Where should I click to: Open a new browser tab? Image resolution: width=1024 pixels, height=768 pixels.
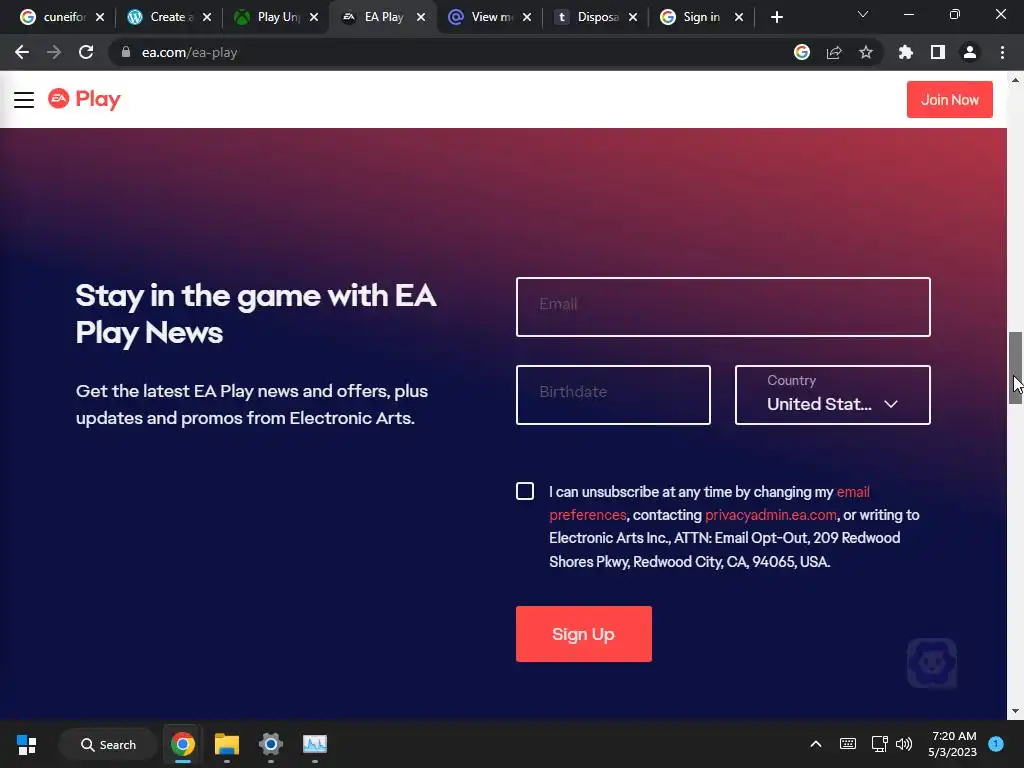(x=776, y=17)
